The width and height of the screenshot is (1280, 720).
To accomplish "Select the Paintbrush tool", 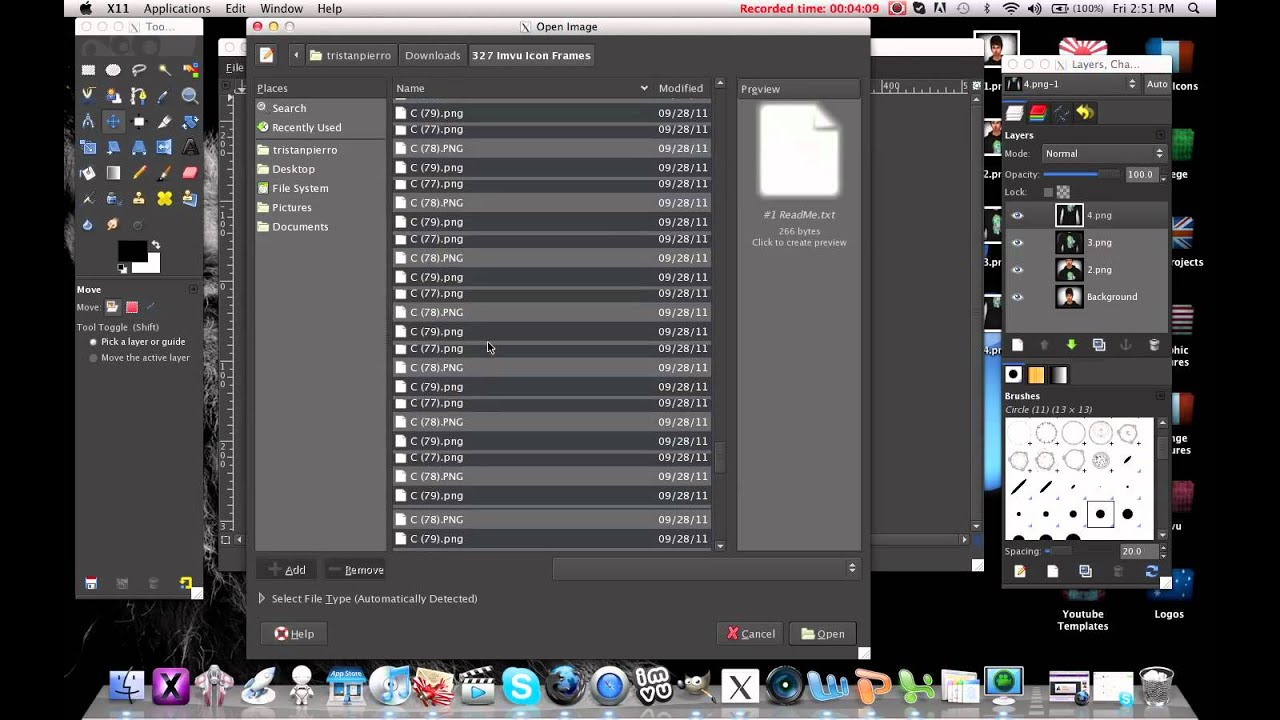I will [x=164, y=173].
